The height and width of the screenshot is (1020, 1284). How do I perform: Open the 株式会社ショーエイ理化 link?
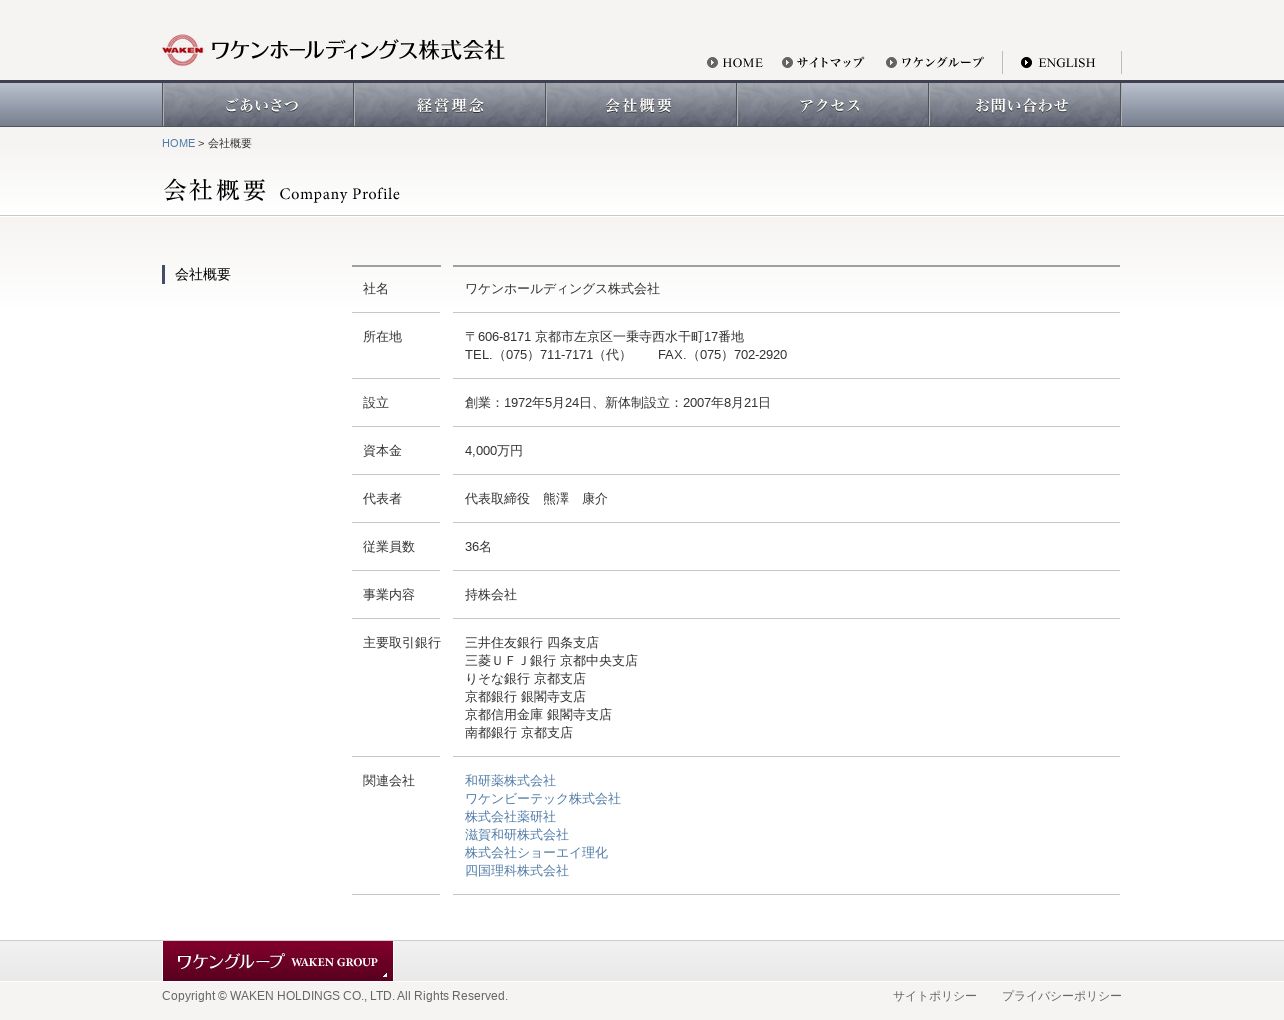(536, 853)
